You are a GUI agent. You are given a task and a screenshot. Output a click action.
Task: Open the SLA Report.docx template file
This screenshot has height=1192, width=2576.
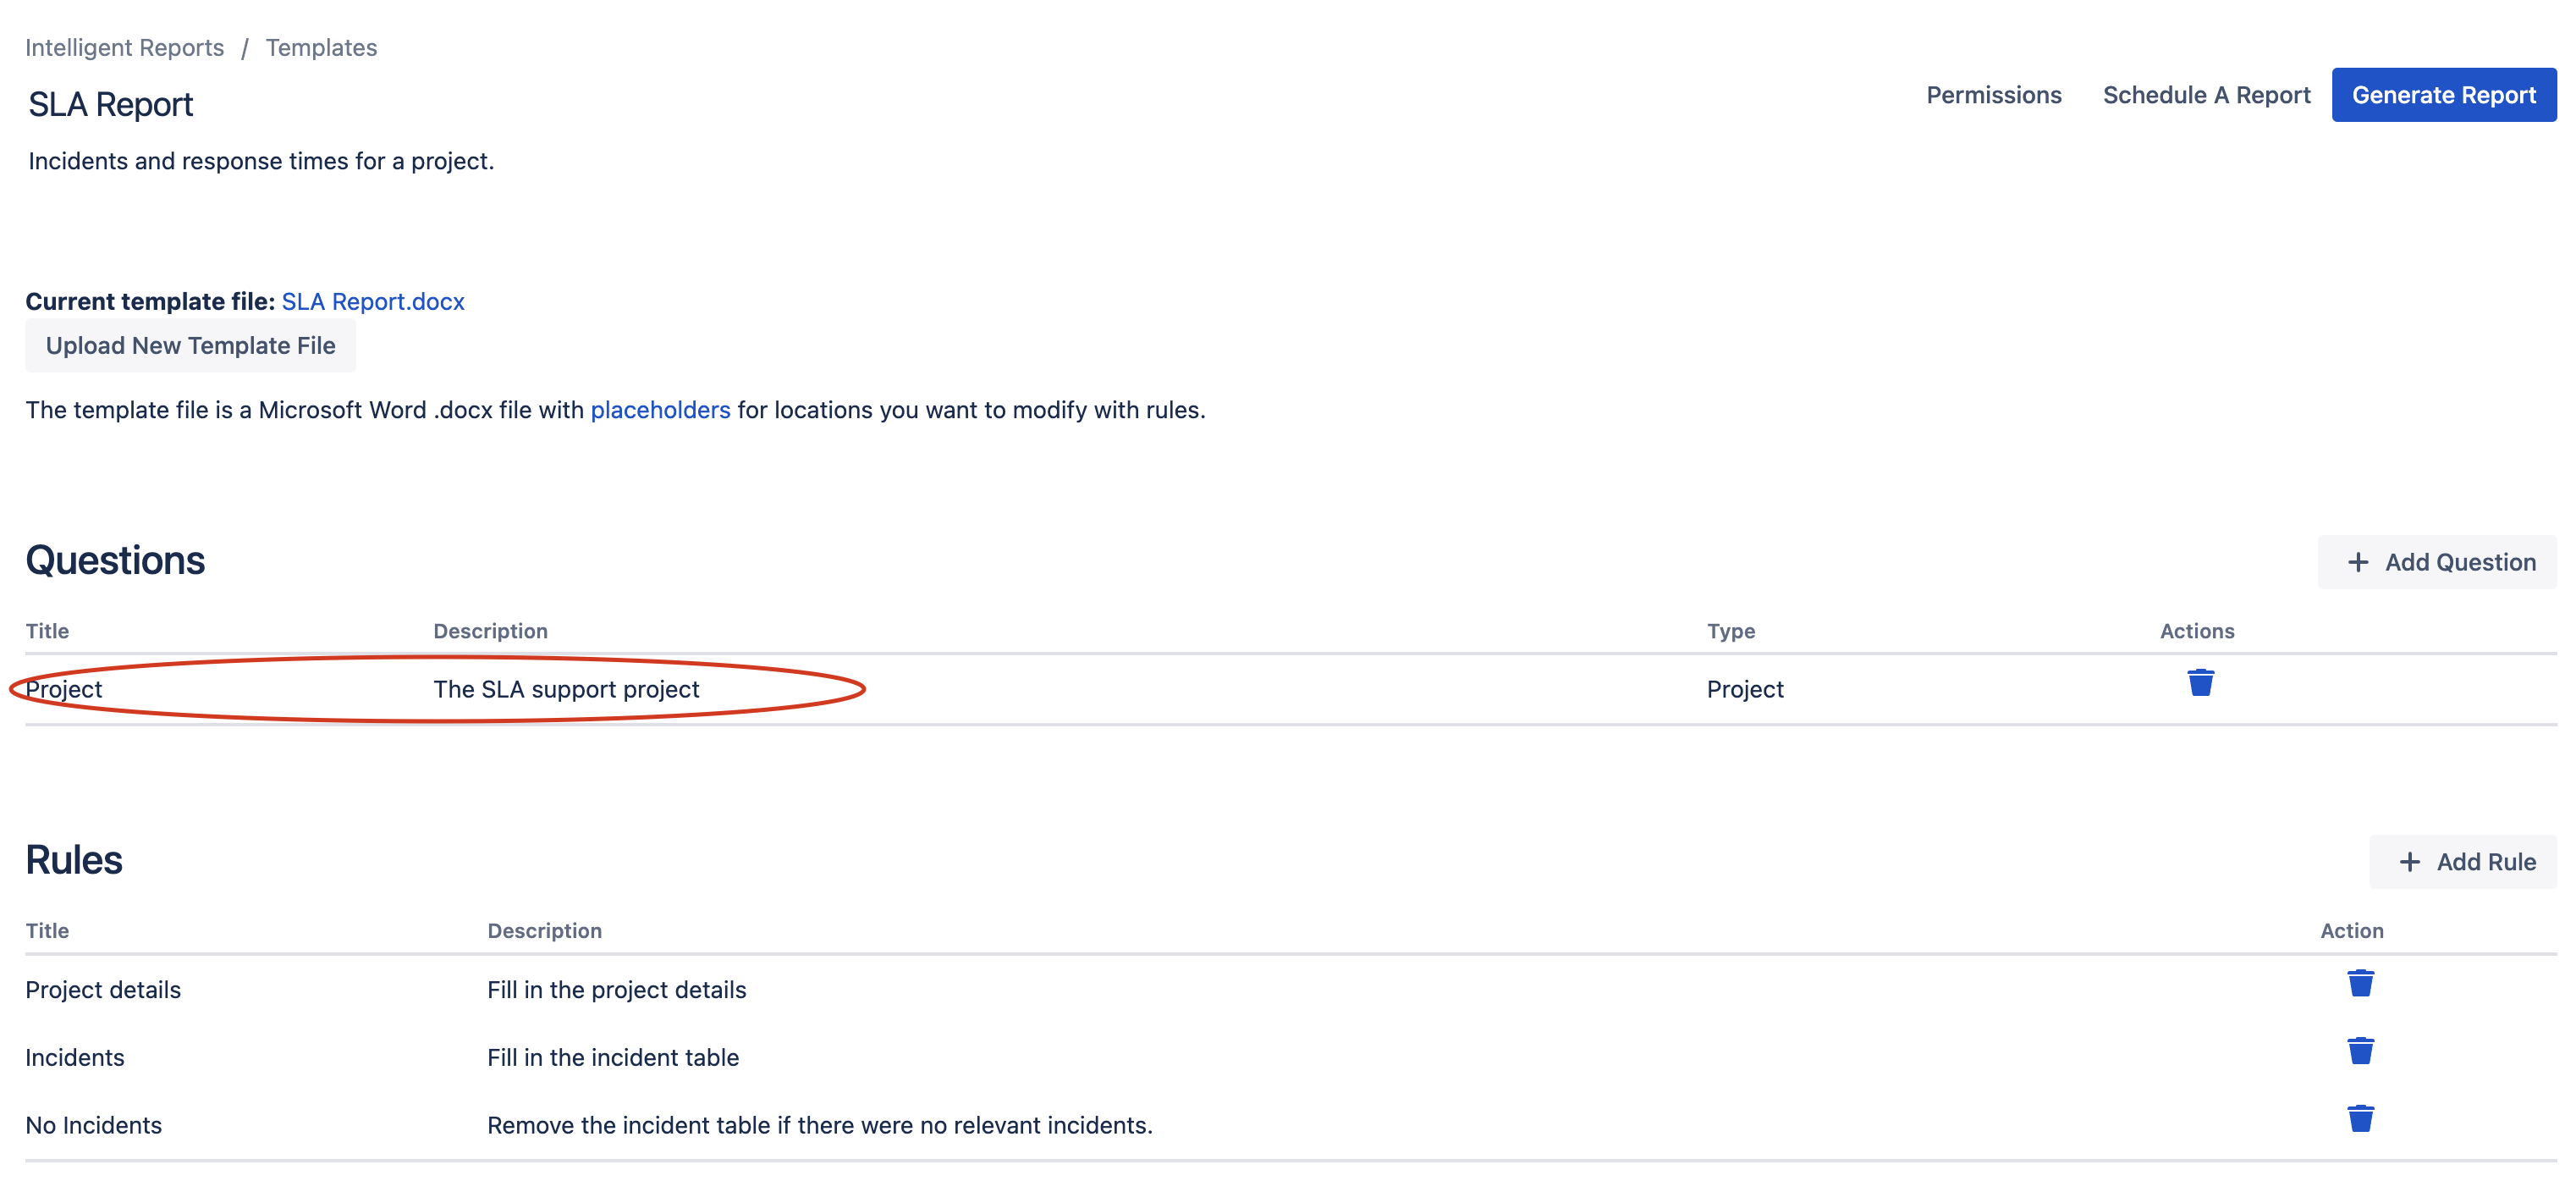coord(373,301)
